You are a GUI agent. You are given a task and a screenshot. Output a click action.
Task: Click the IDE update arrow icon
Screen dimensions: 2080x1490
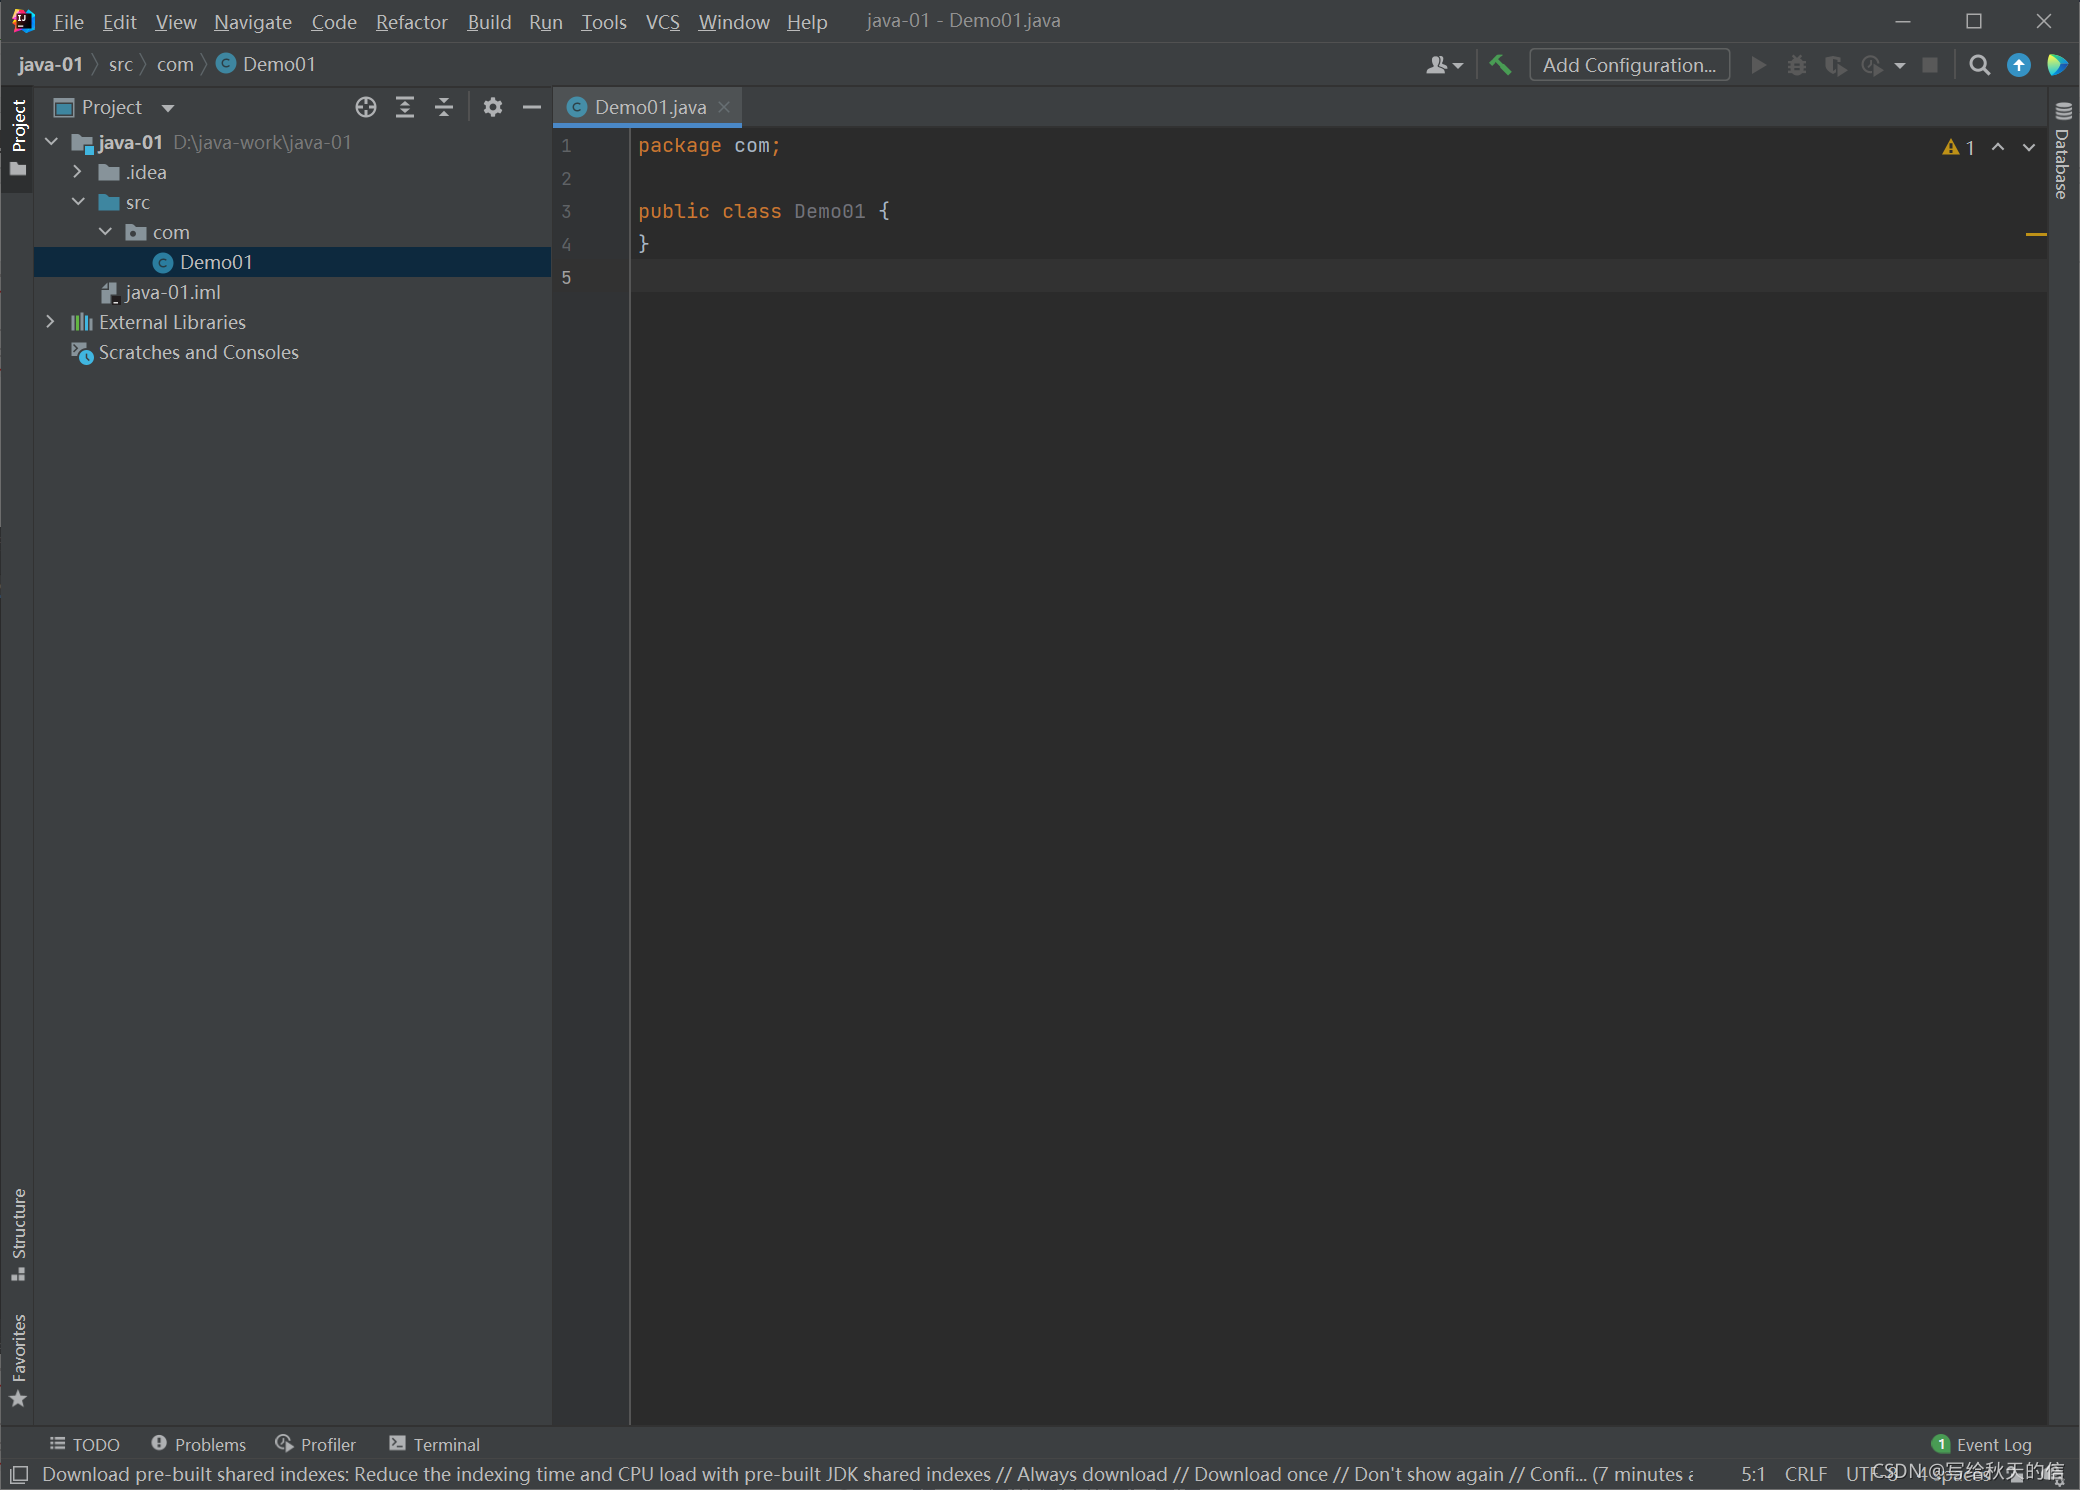pyautogui.click(x=2019, y=65)
